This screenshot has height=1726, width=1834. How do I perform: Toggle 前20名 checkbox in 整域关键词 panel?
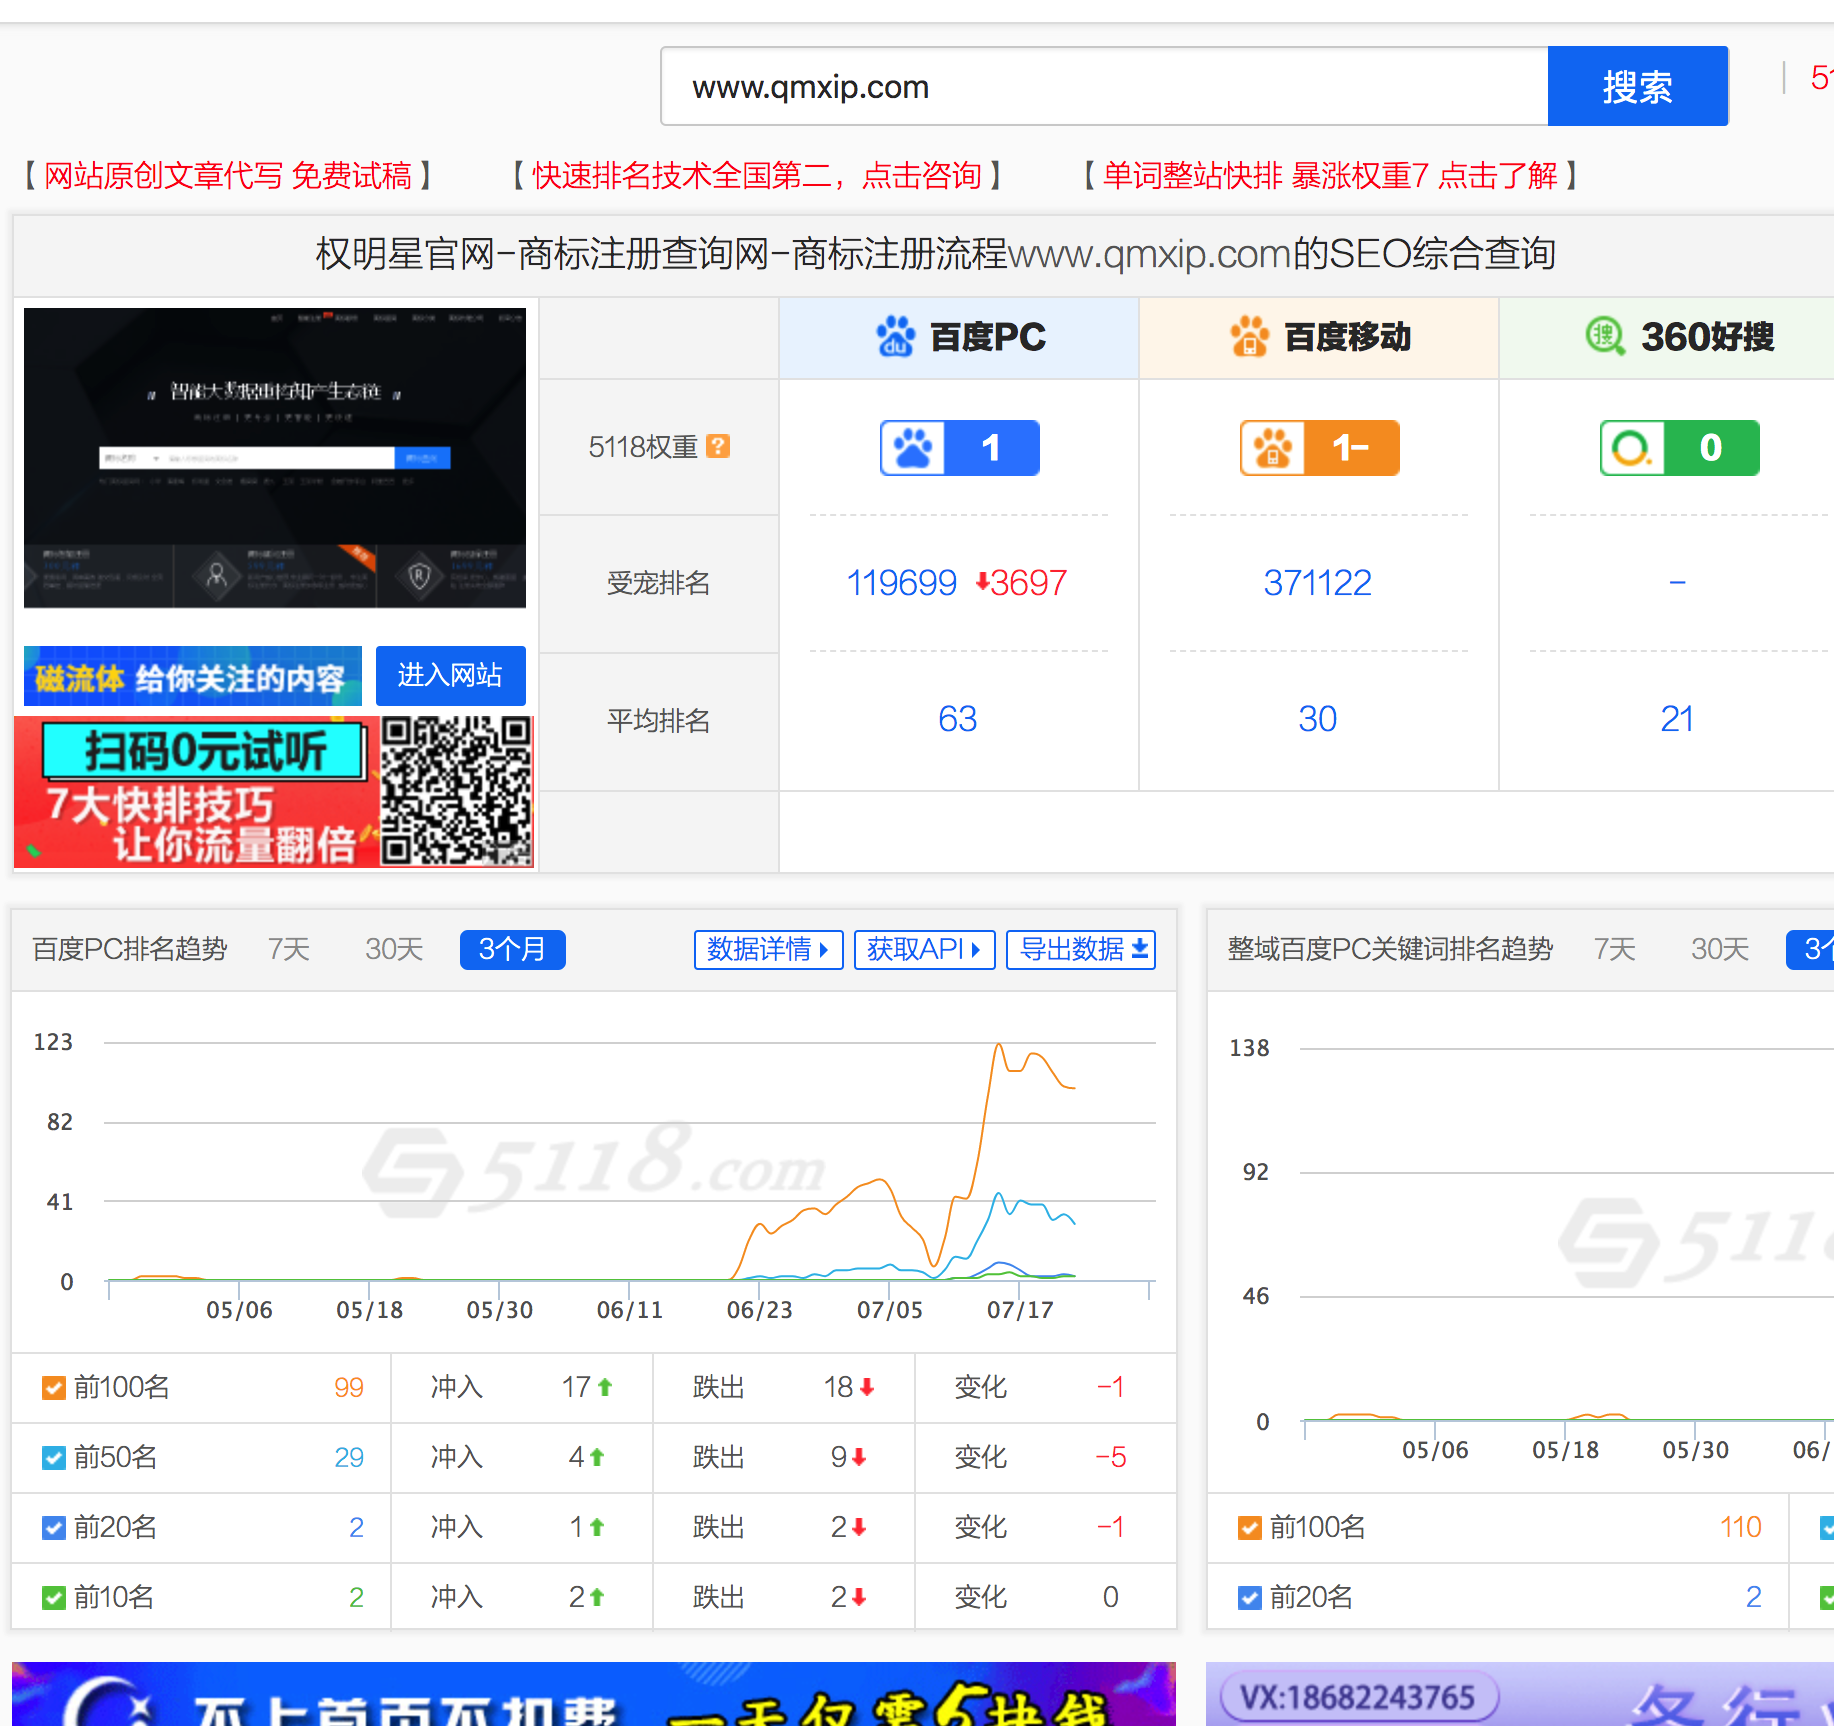click(1250, 1598)
